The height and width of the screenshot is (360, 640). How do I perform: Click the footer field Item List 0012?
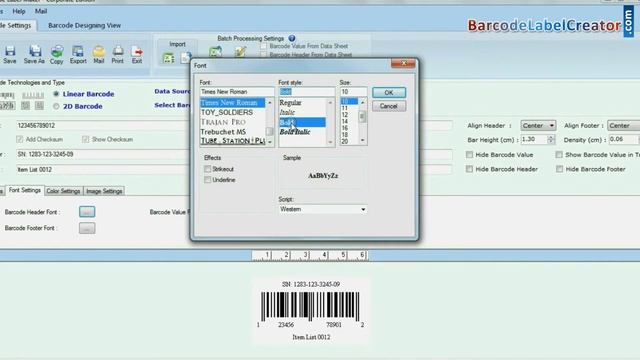[x=103, y=169]
